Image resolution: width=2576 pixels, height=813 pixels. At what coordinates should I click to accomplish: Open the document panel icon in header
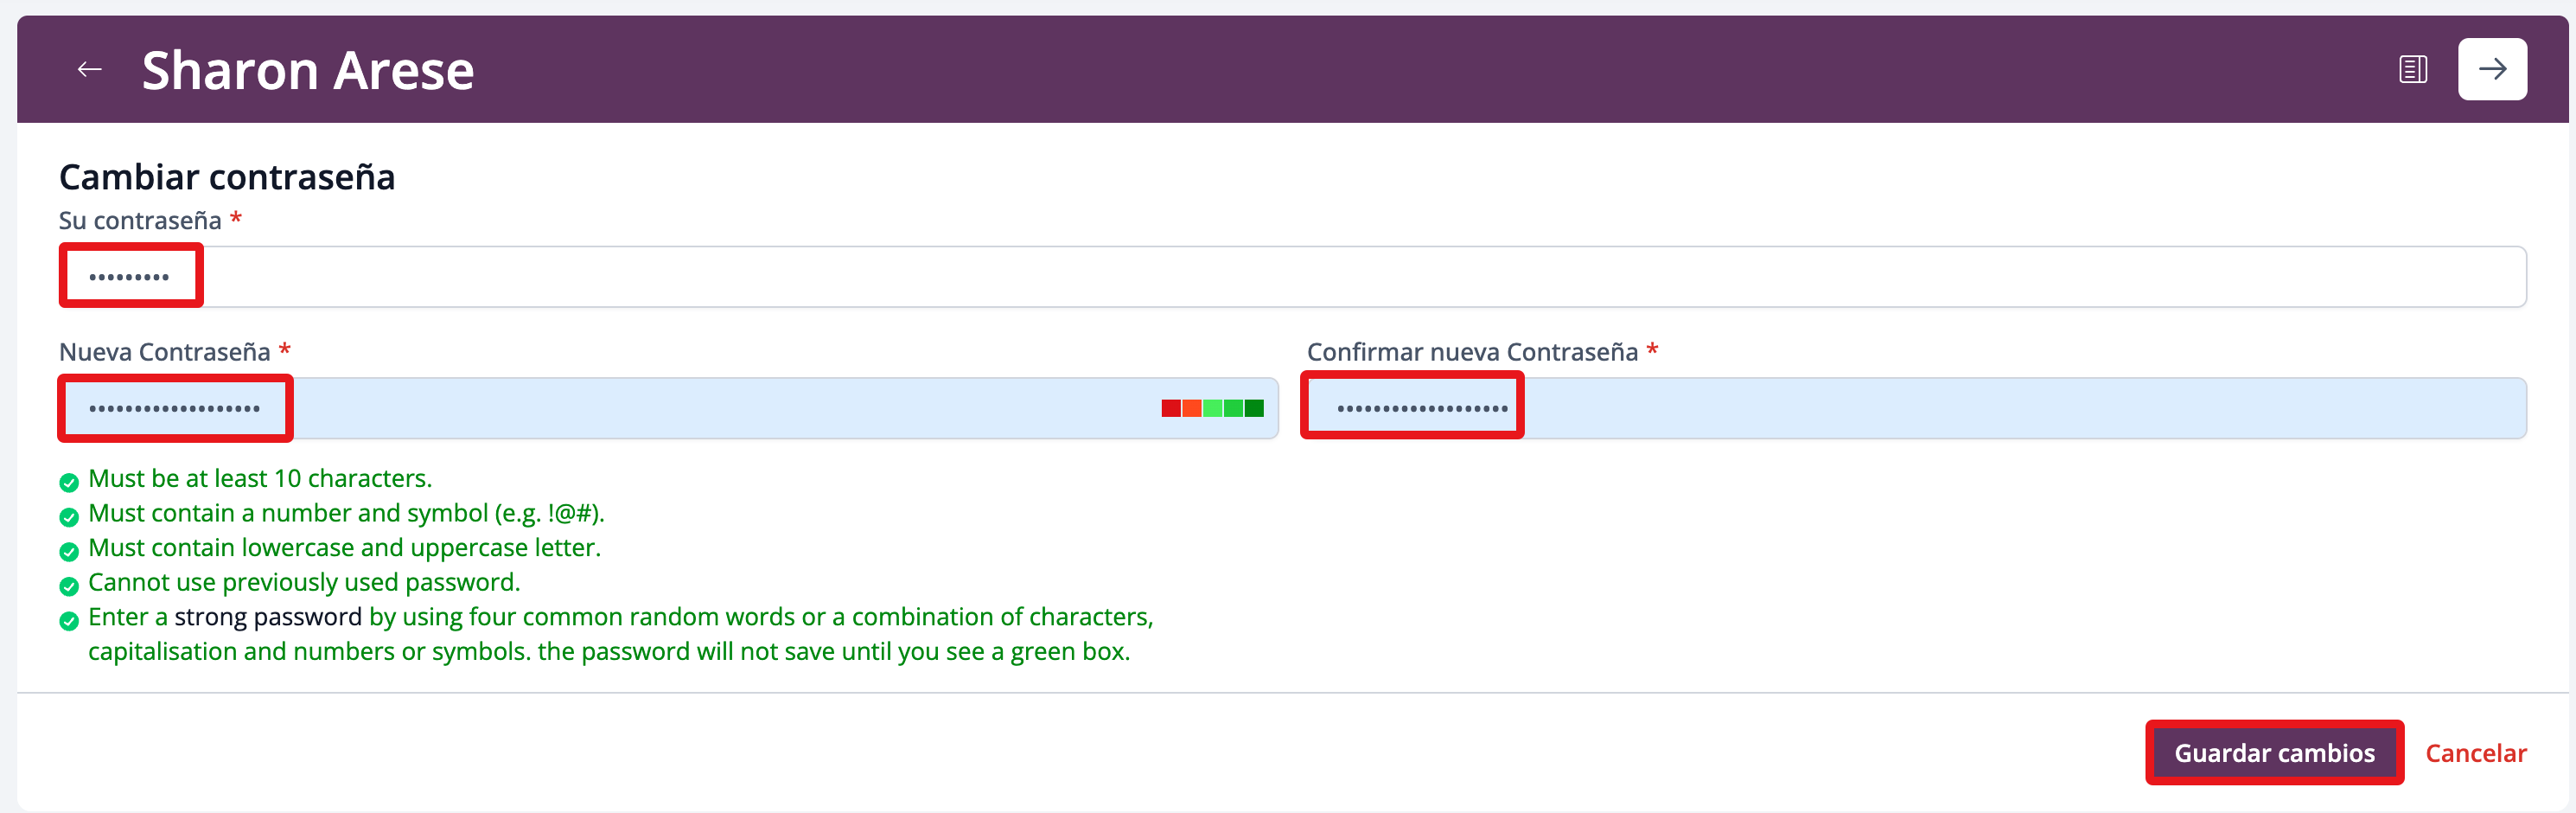[x=2412, y=69]
